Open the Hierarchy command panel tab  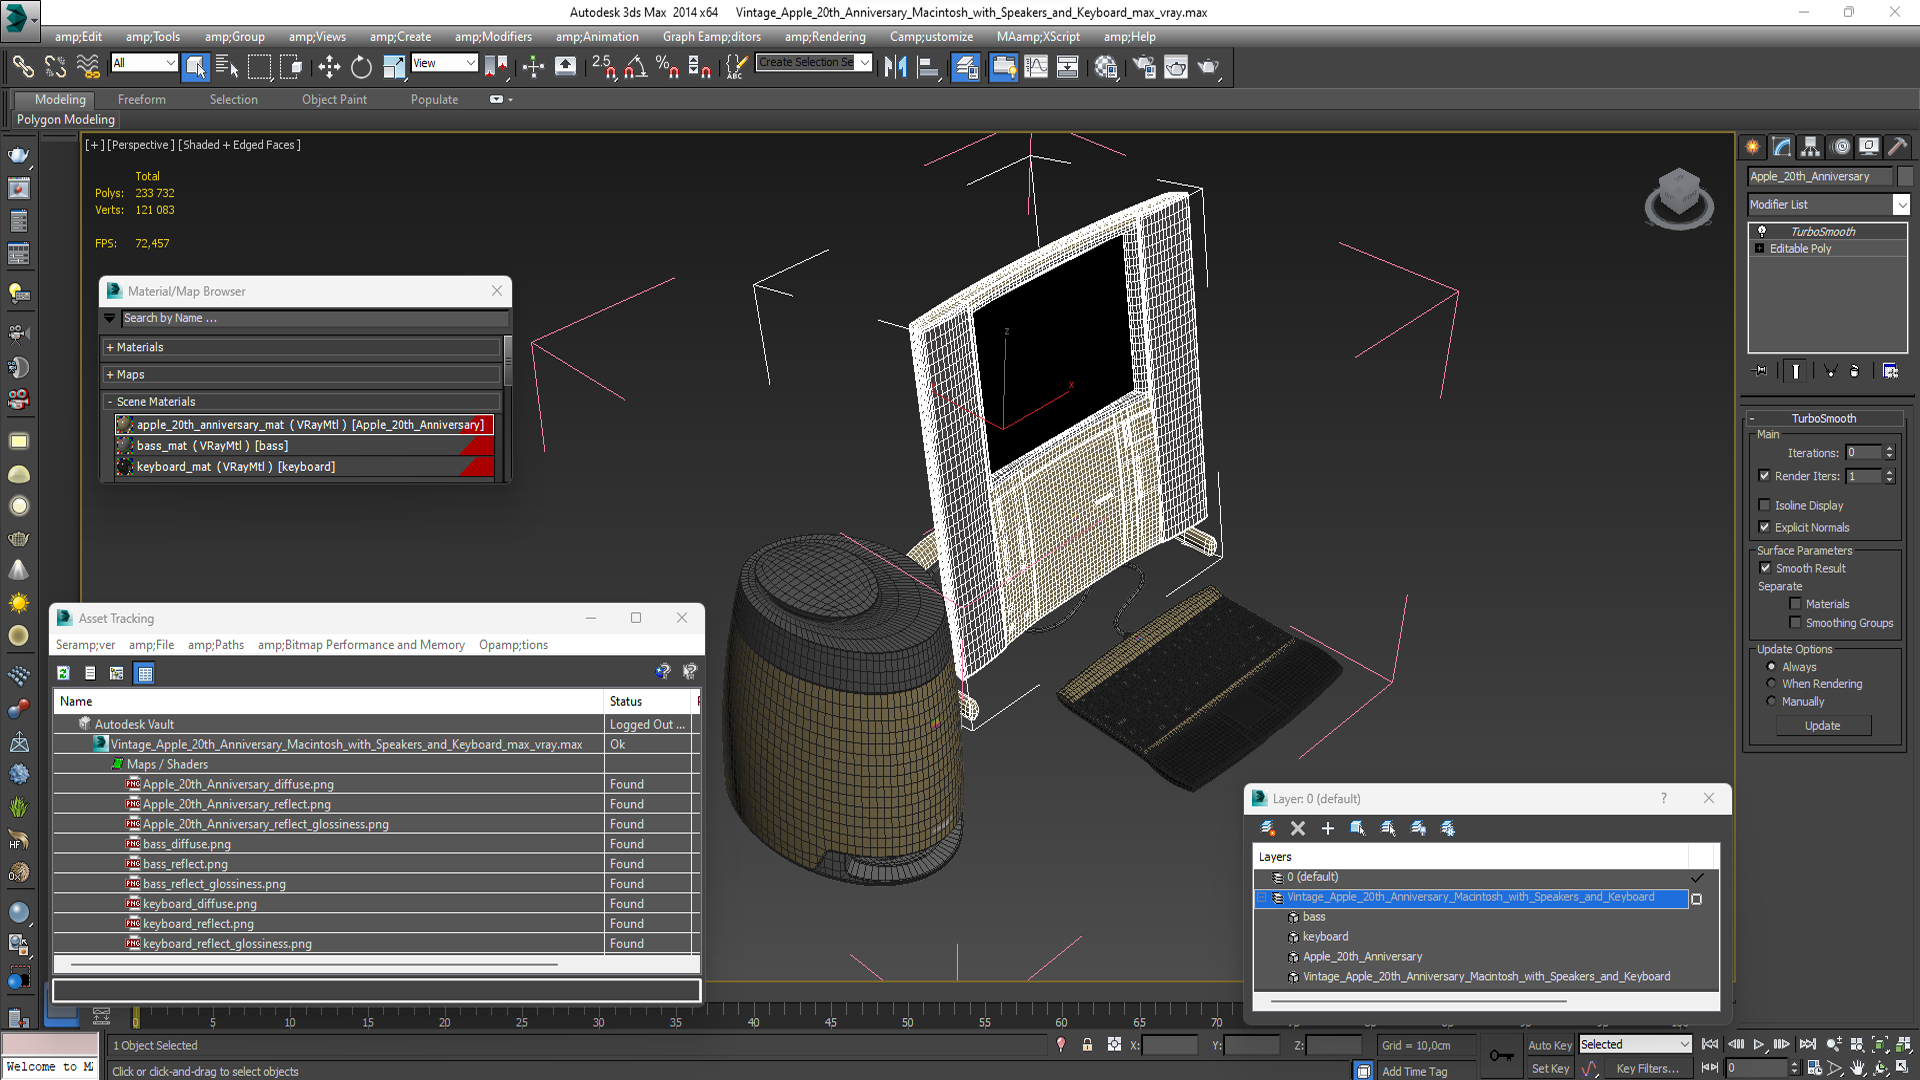[x=1811, y=147]
